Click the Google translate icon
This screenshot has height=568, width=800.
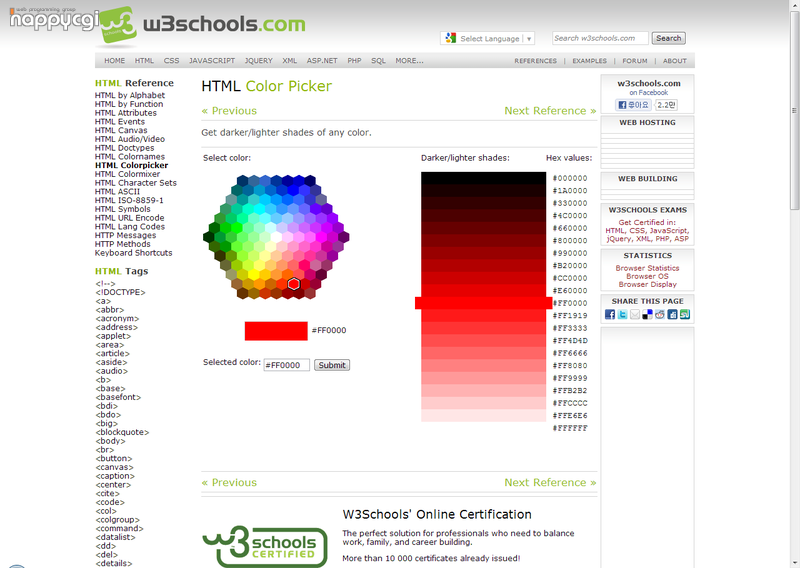[451, 38]
